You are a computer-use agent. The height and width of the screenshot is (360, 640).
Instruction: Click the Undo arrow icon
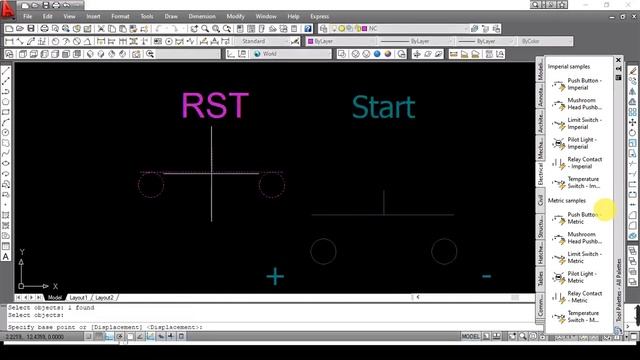159,29
